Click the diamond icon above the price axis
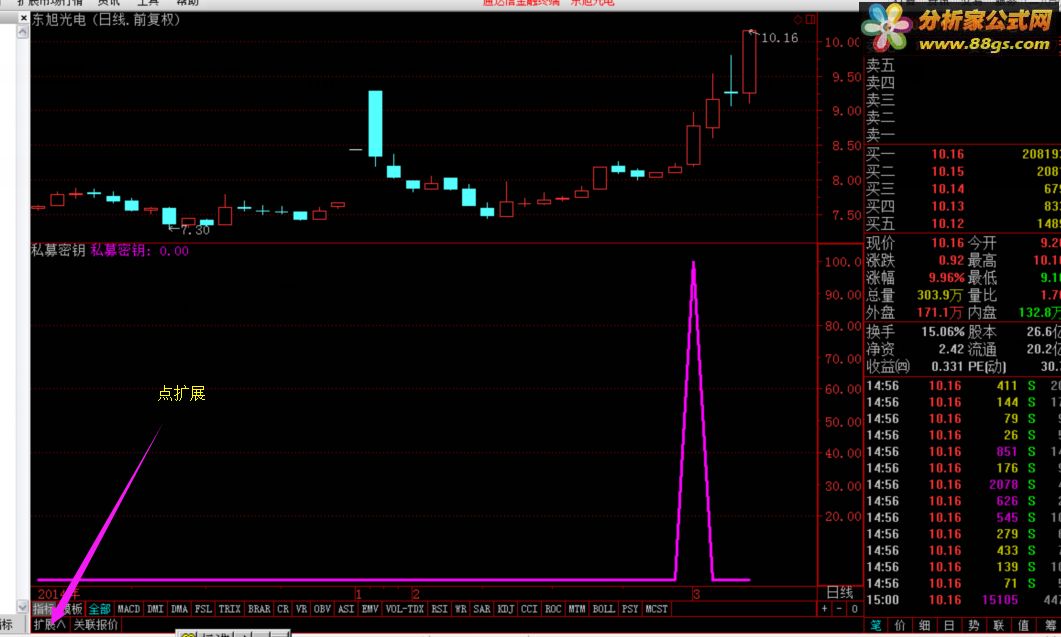This screenshot has width=1061, height=637. (798, 20)
